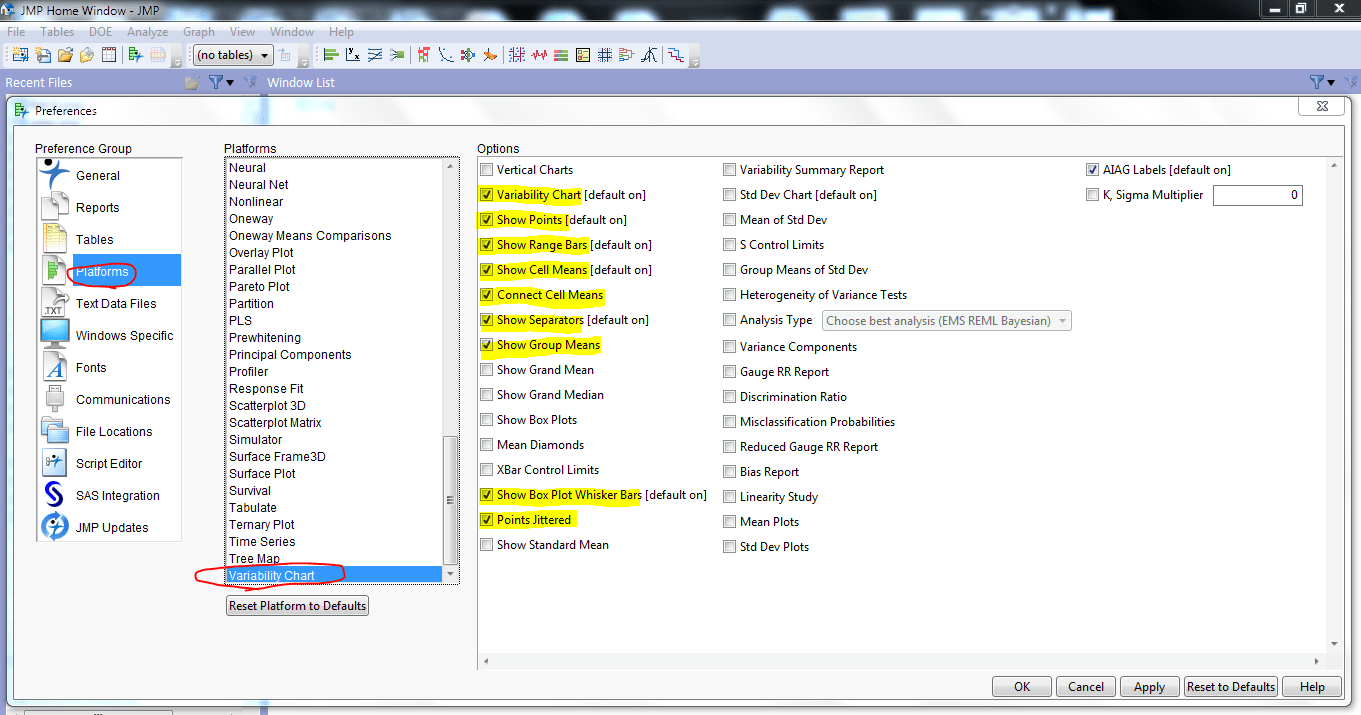The height and width of the screenshot is (715, 1361).
Task: Click Platforms list scroll-up arrow
Action: (450, 167)
